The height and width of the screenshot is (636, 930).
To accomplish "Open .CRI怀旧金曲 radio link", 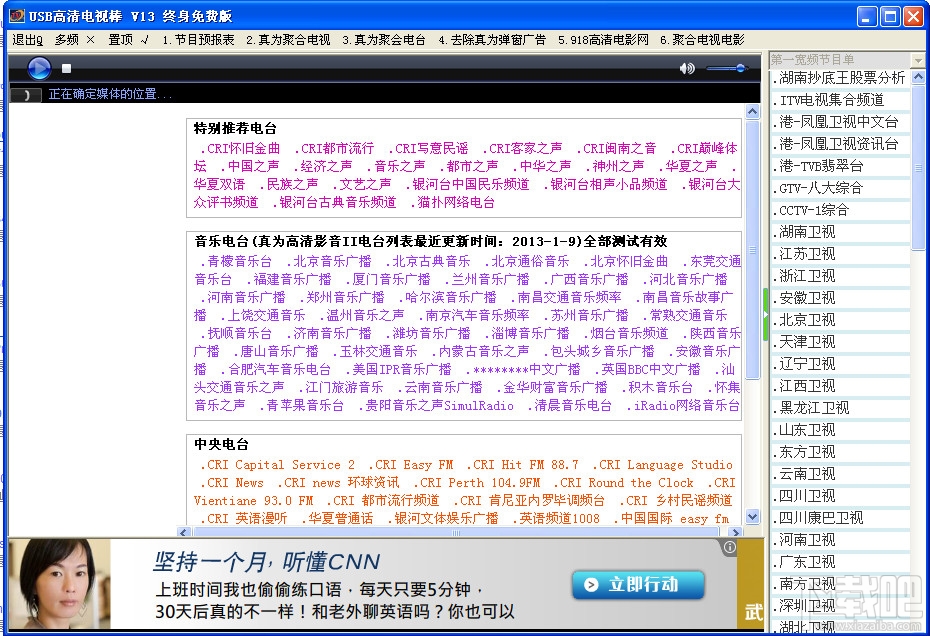I will [240, 148].
